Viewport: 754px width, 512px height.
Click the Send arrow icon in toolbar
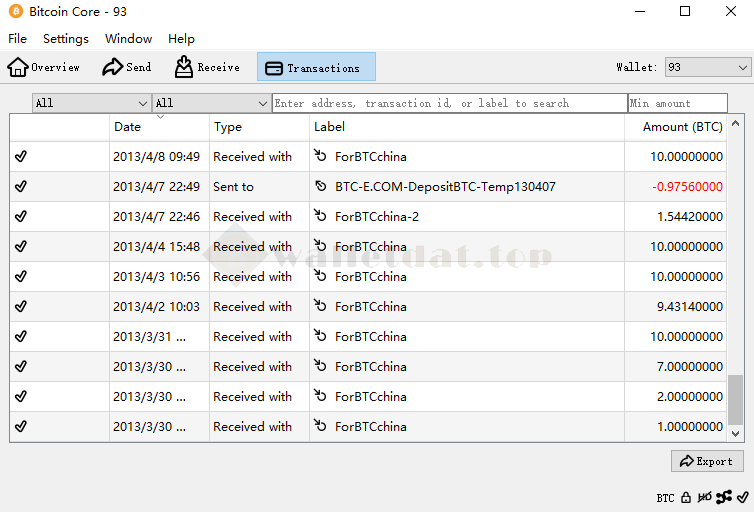tap(112, 67)
